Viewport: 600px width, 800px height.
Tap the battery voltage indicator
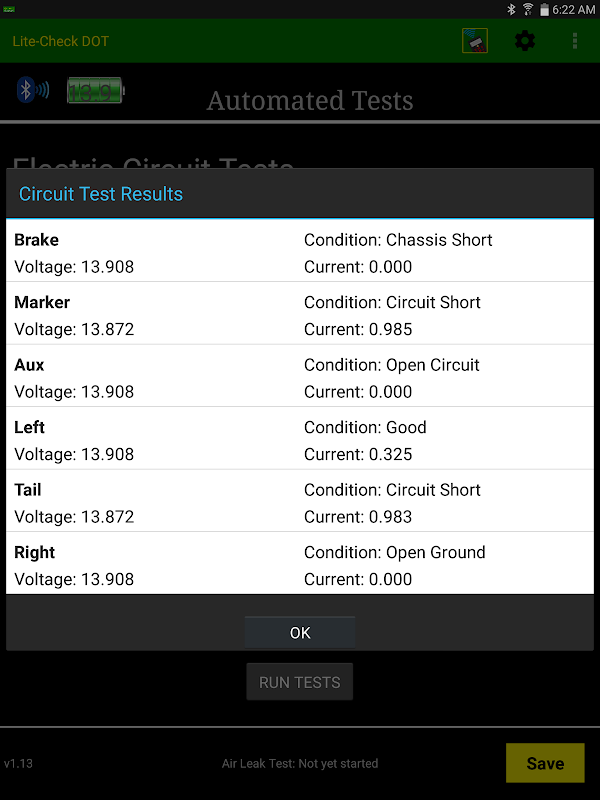pyautogui.click(x=95, y=92)
